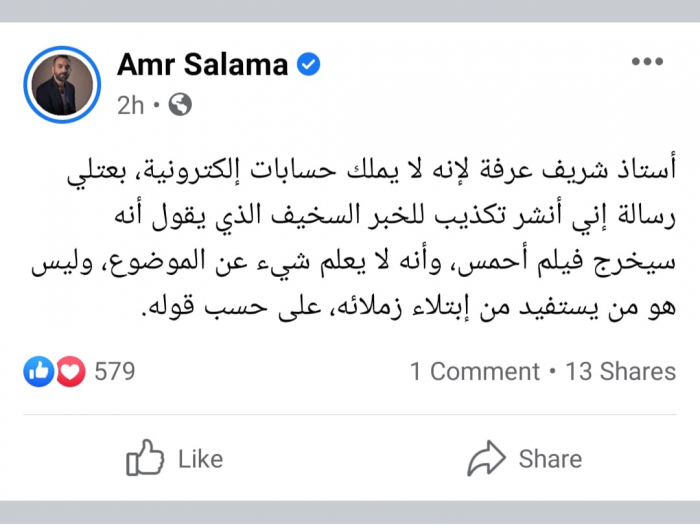
Task: Click the thumbs-up Like icon
Action: [x=145, y=458]
